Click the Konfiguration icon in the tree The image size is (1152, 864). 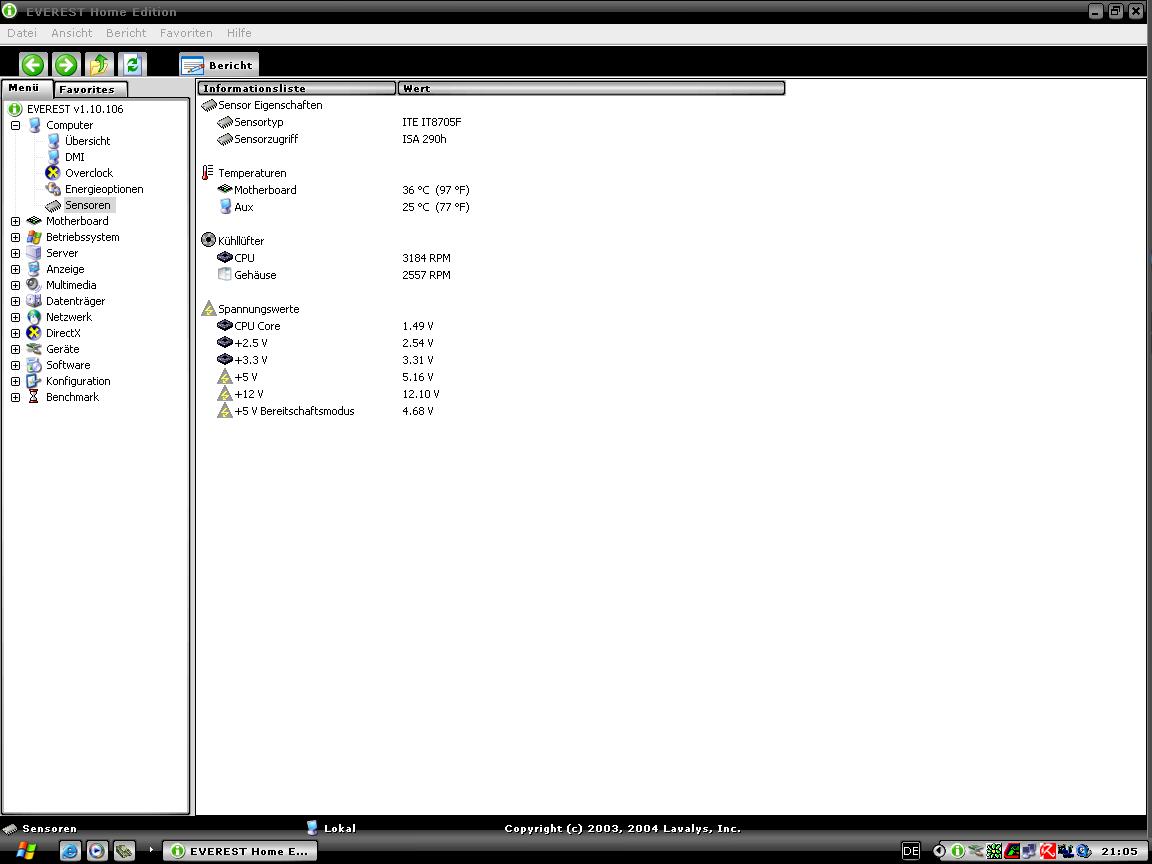[x=34, y=381]
